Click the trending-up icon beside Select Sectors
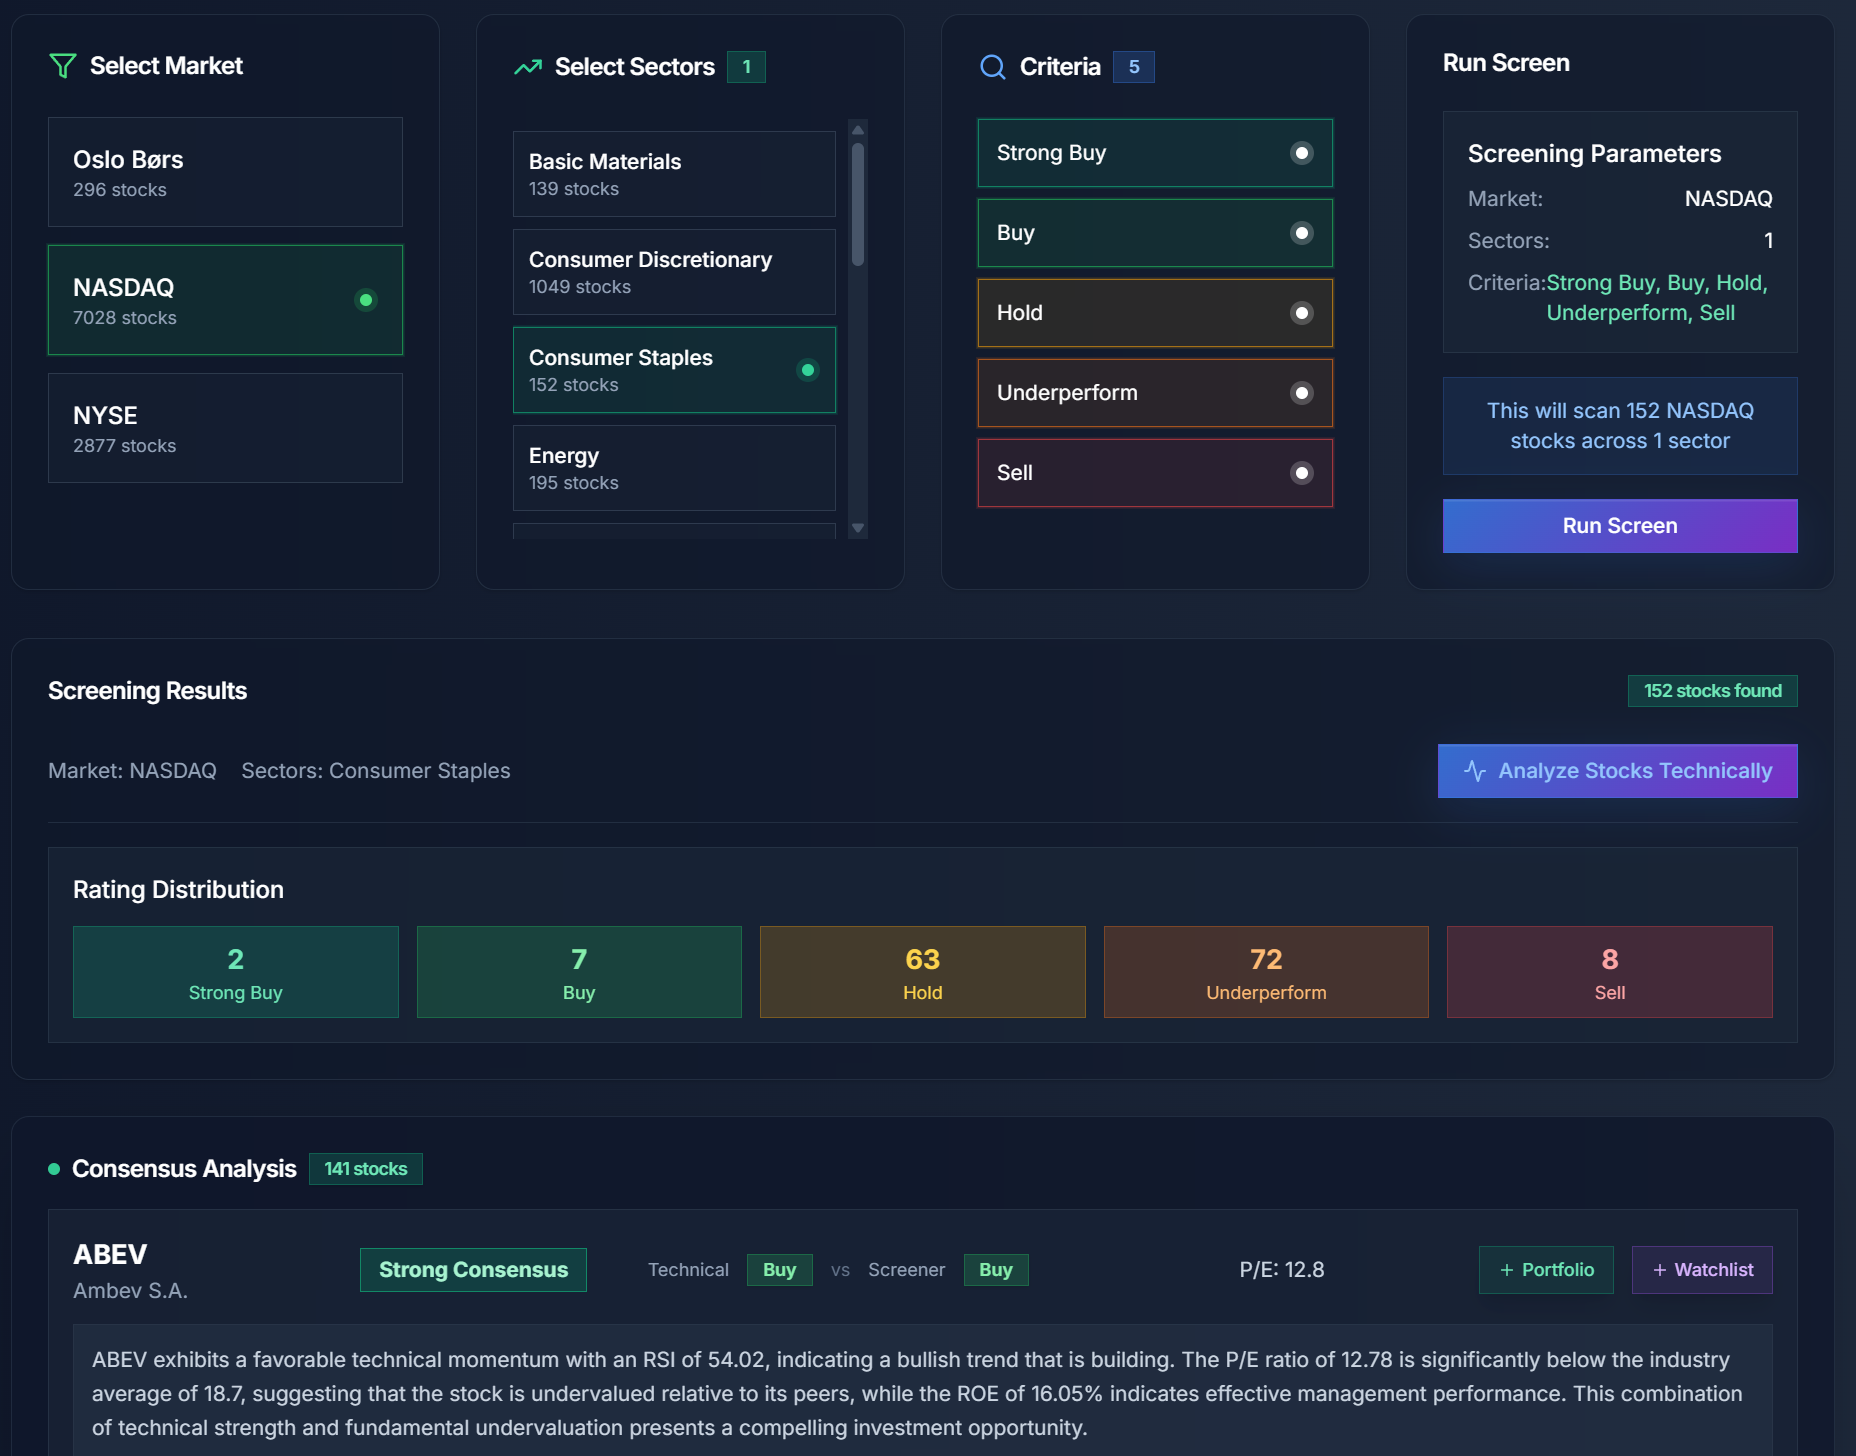The image size is (1856, 1456). click(x=527, y=66)
